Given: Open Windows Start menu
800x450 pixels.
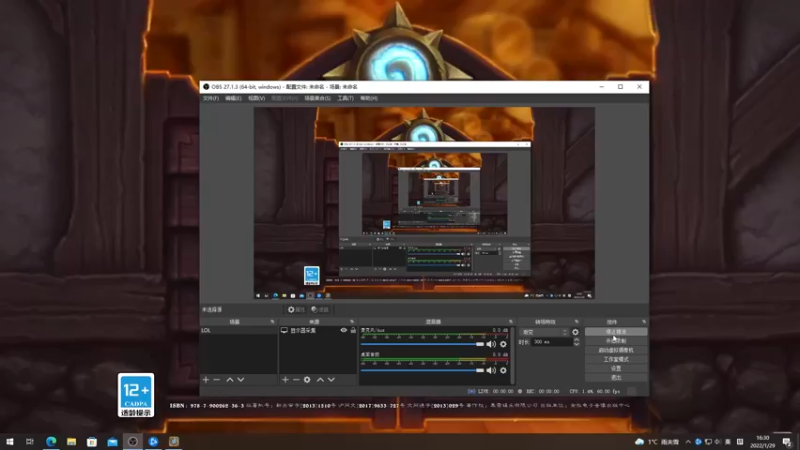Looking at the screenshot, I should [10, 441].
